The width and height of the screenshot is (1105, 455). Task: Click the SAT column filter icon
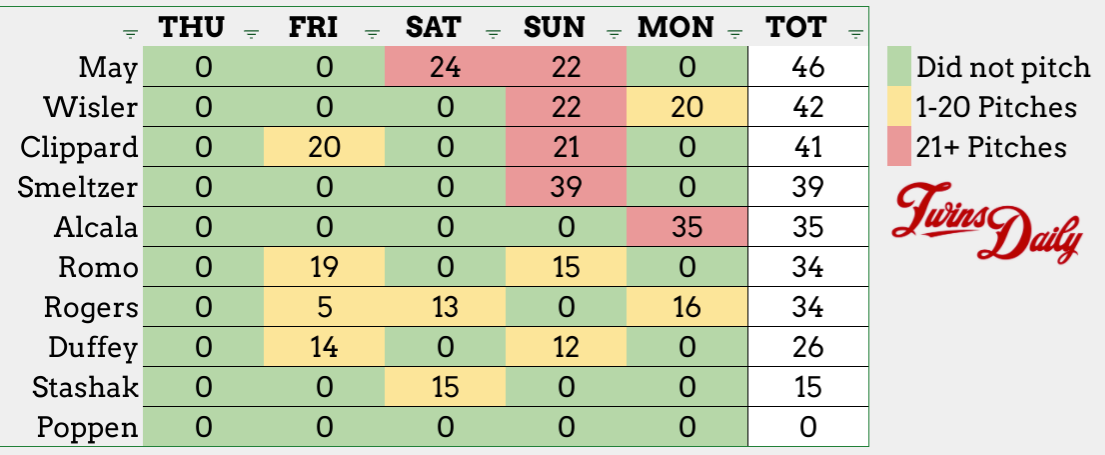click(493, 33)
